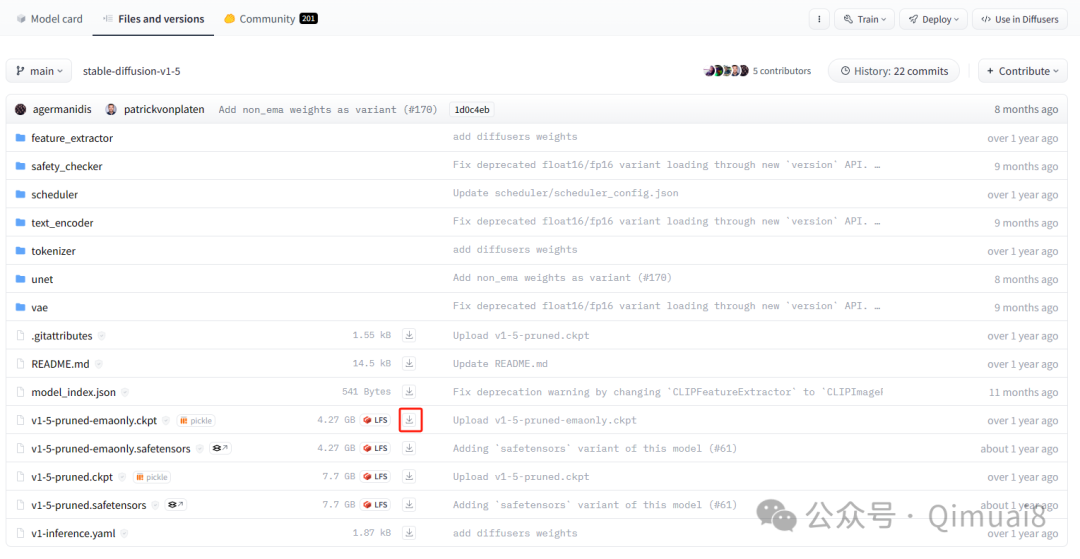Download v1-inference.yaml file

[409, 533]
